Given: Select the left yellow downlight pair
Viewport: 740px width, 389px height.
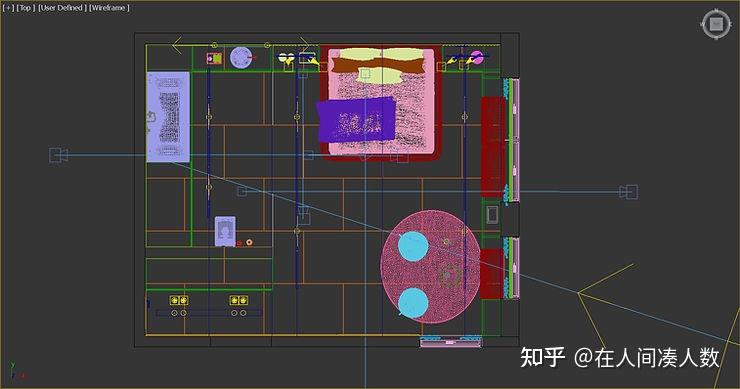Looking at the screenshot, I should coord(179,300).
